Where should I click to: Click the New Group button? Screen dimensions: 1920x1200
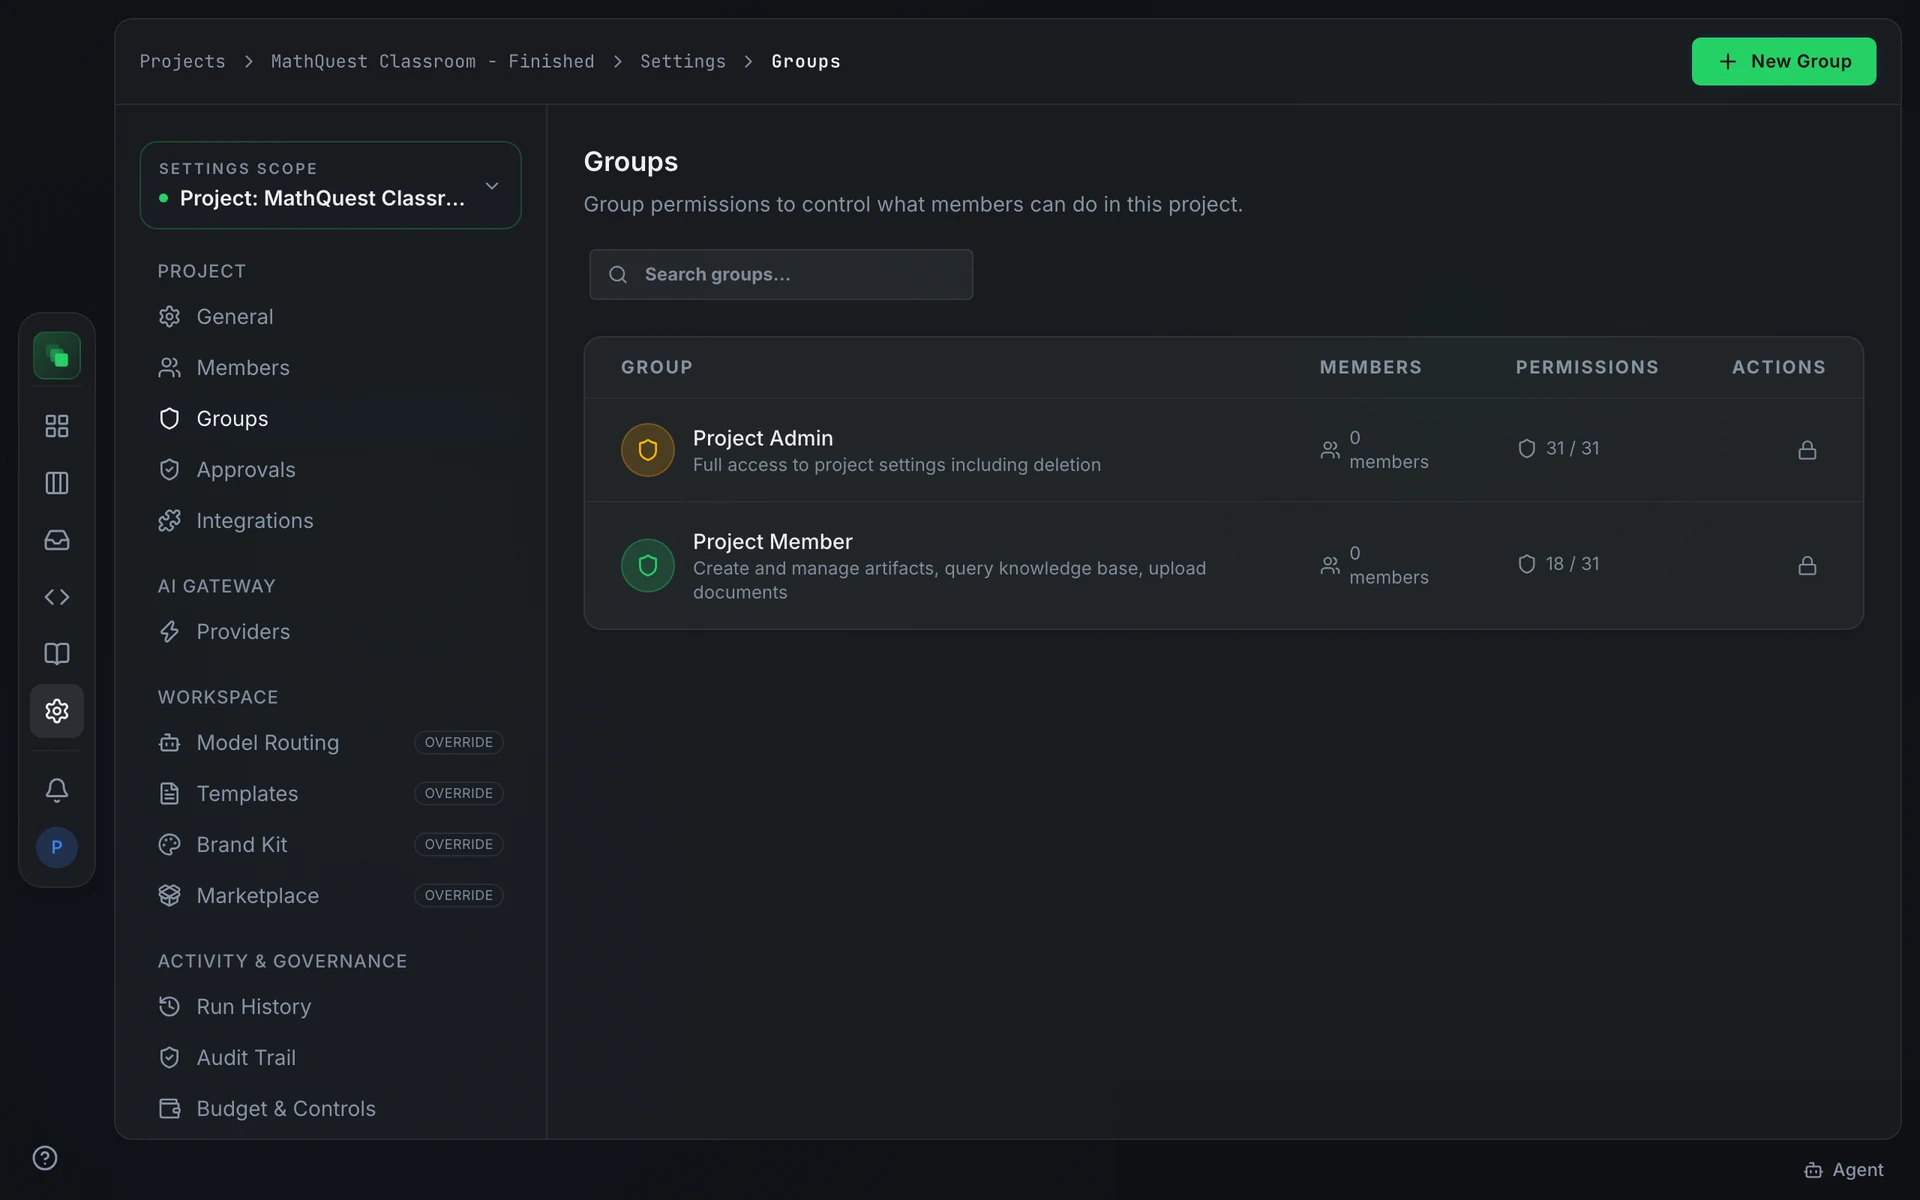[x=1783, y=61]
